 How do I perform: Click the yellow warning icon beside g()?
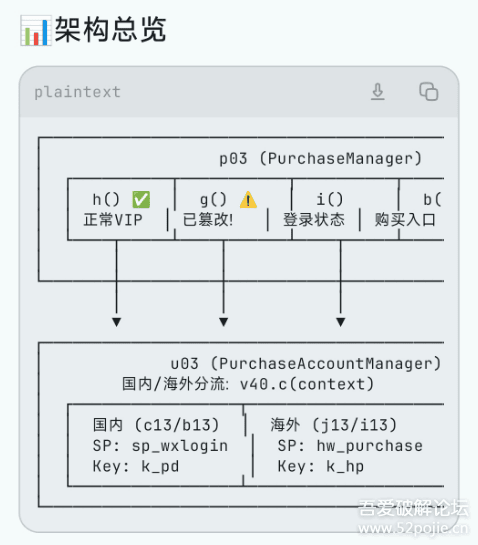248,200
